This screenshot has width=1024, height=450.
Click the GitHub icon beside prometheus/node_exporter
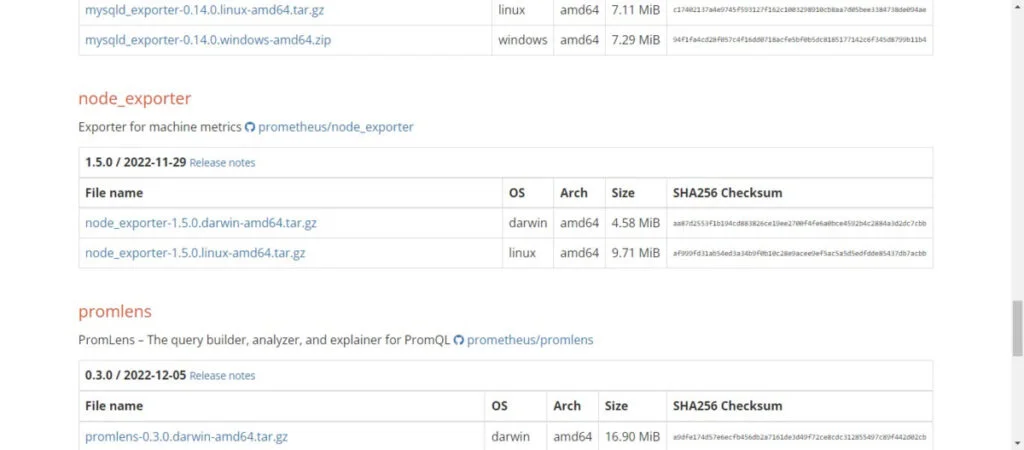point(250,128)
